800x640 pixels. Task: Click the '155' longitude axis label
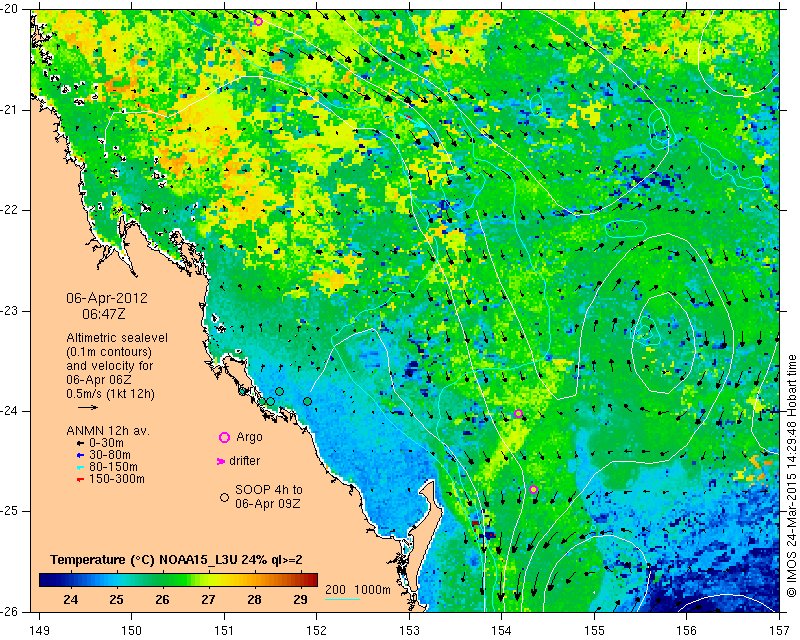(594, 631)
